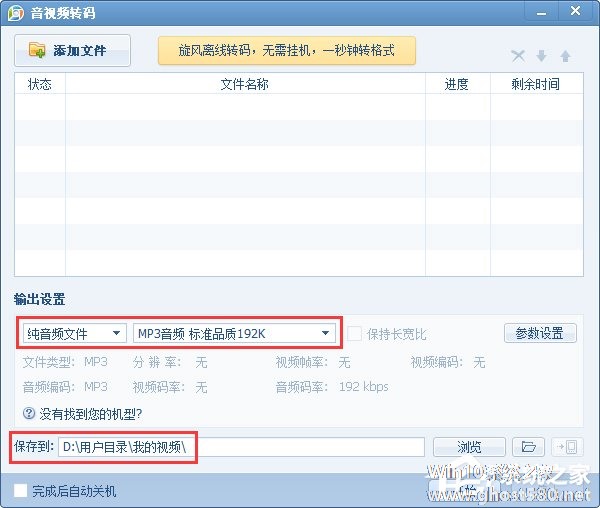Toggle the 保持长宽比 checkbox
600x508 pixels.
click(354, 334)
